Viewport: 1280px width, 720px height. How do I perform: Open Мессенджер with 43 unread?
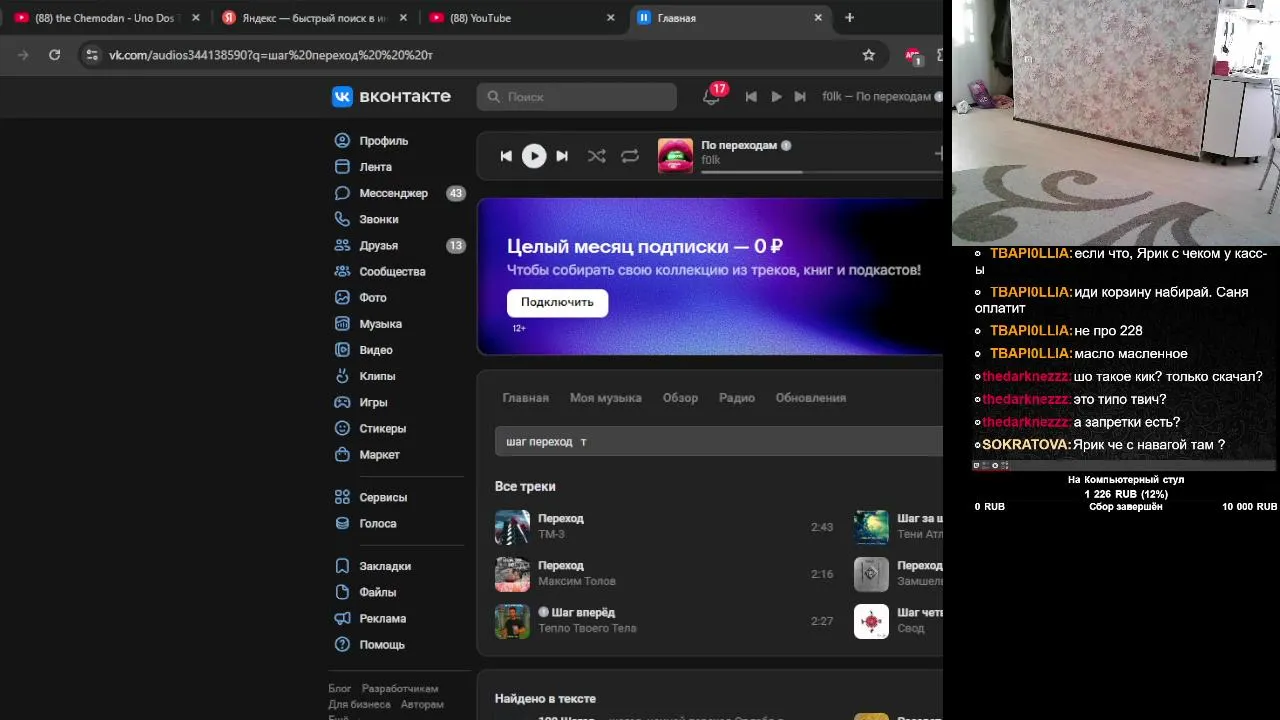point(396,193)
